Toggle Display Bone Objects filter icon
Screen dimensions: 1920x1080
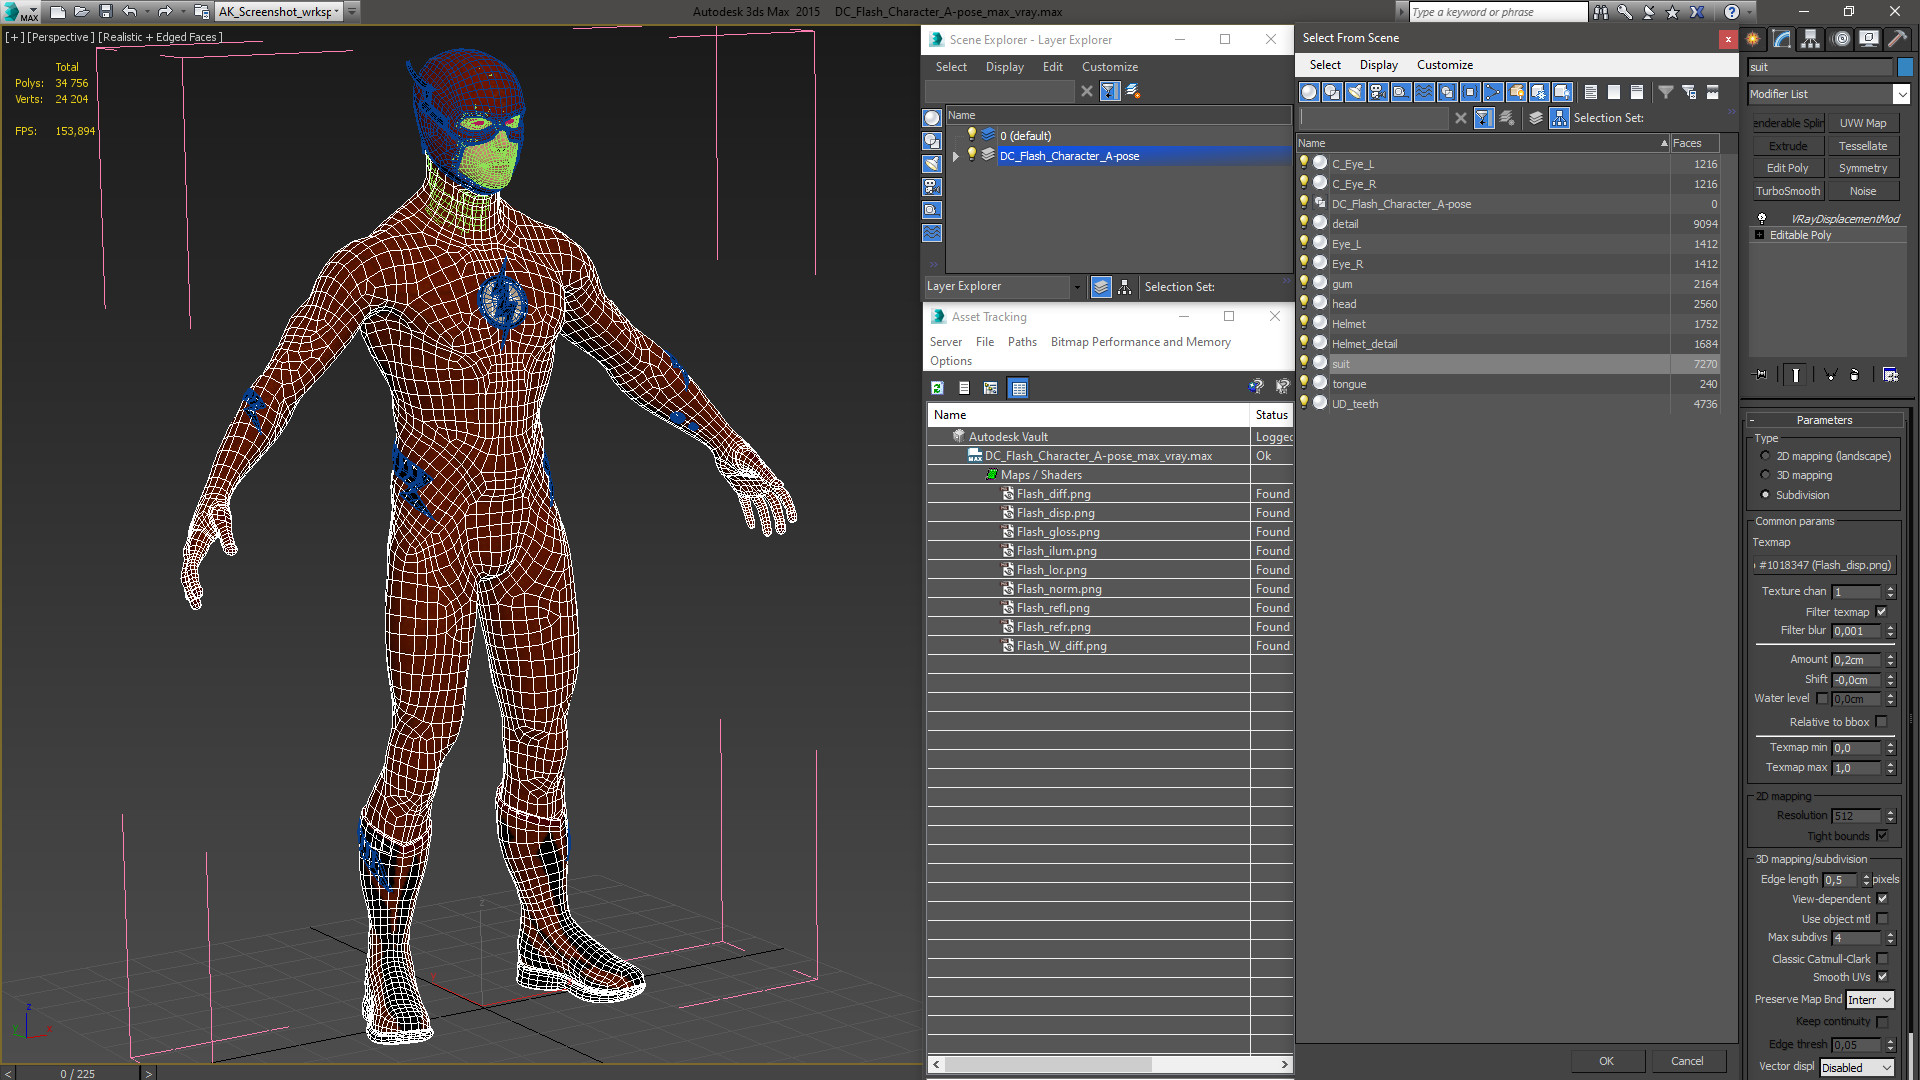point(1493,92)
